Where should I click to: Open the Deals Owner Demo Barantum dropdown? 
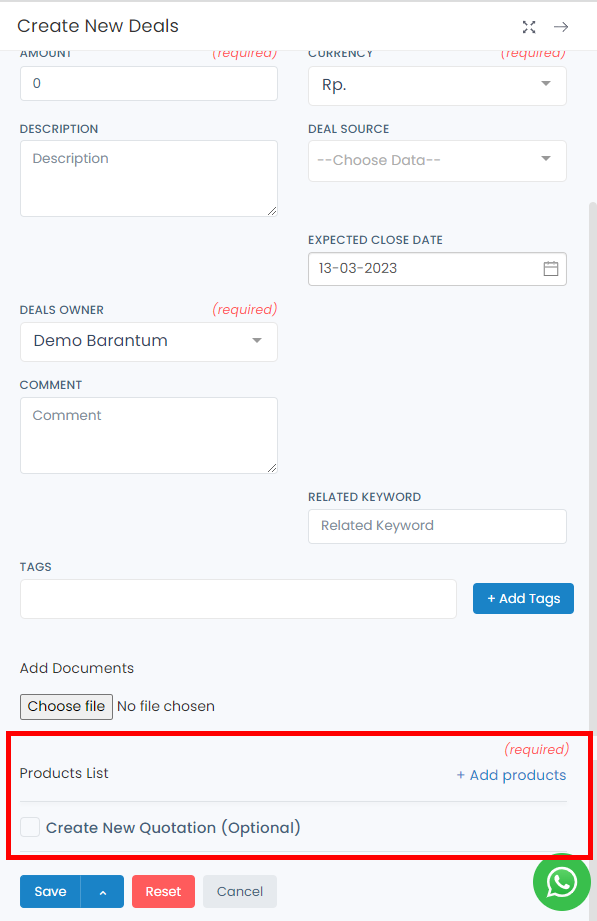click(x=149, y=341)
